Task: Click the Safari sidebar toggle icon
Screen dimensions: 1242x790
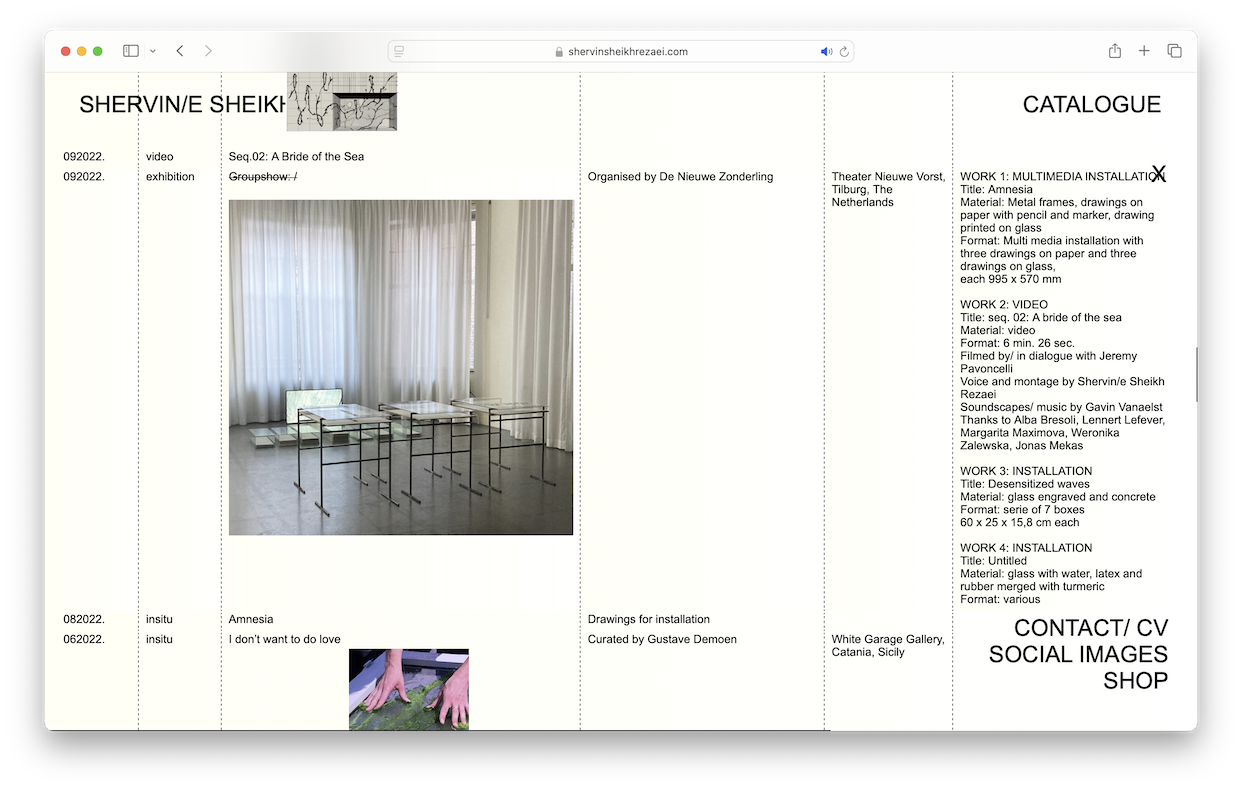Action: pos(130,51)
